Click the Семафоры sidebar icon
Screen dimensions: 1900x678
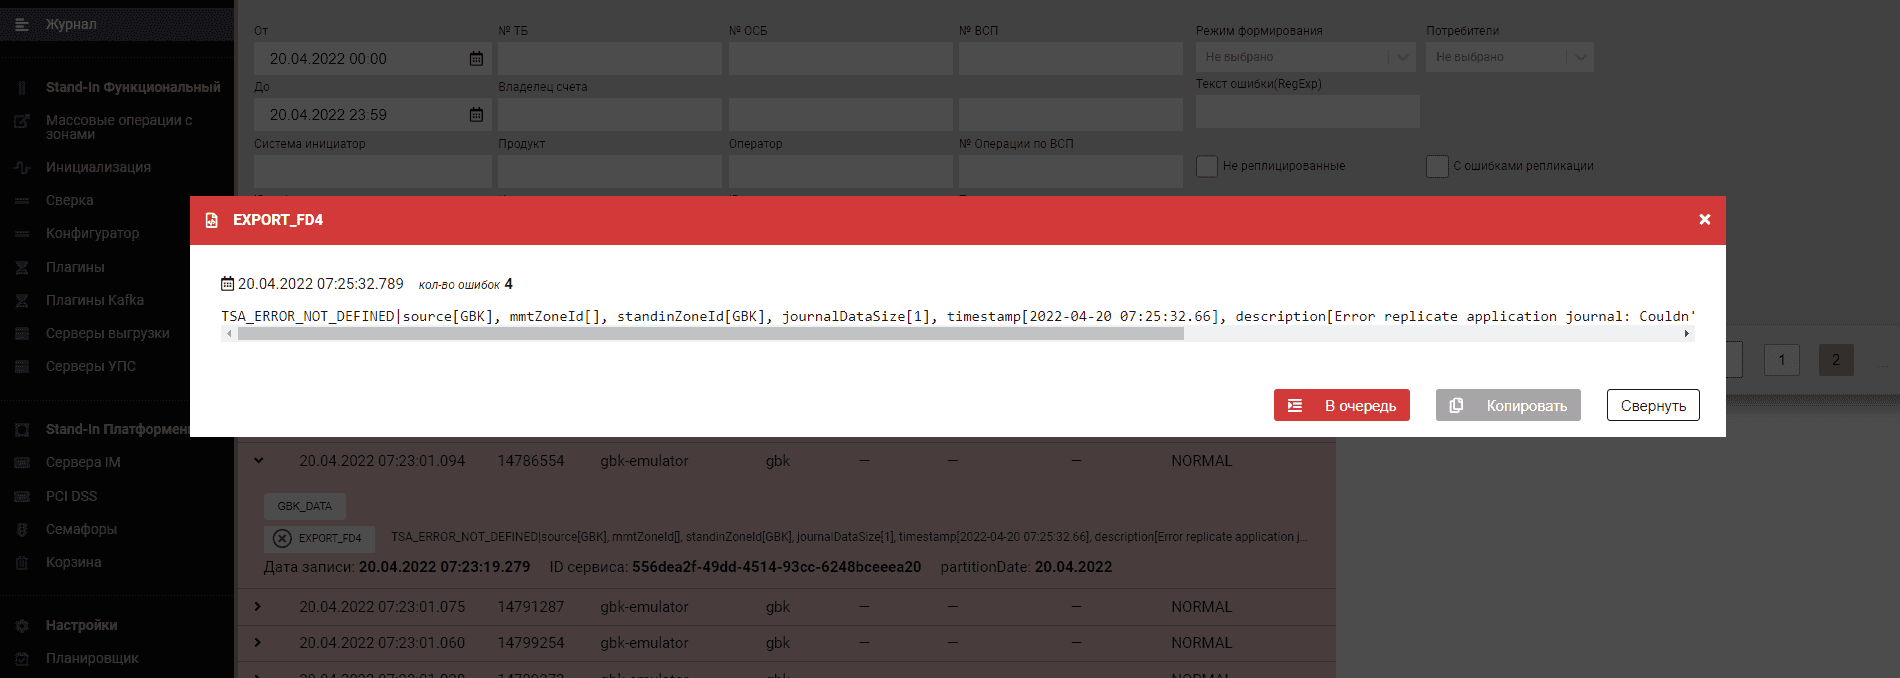tap(22, 530)
